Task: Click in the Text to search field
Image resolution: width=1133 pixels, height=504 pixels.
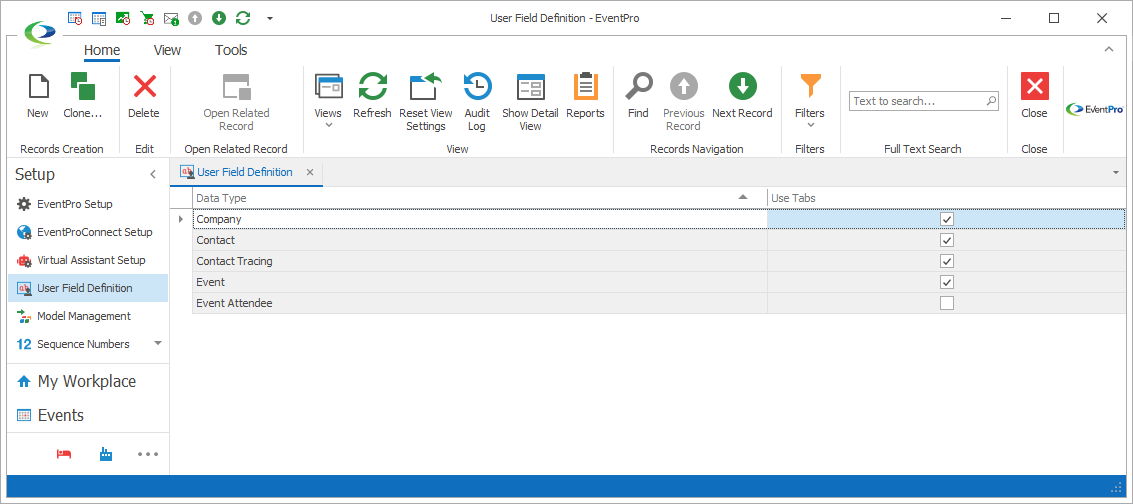Action: (918, 101)
